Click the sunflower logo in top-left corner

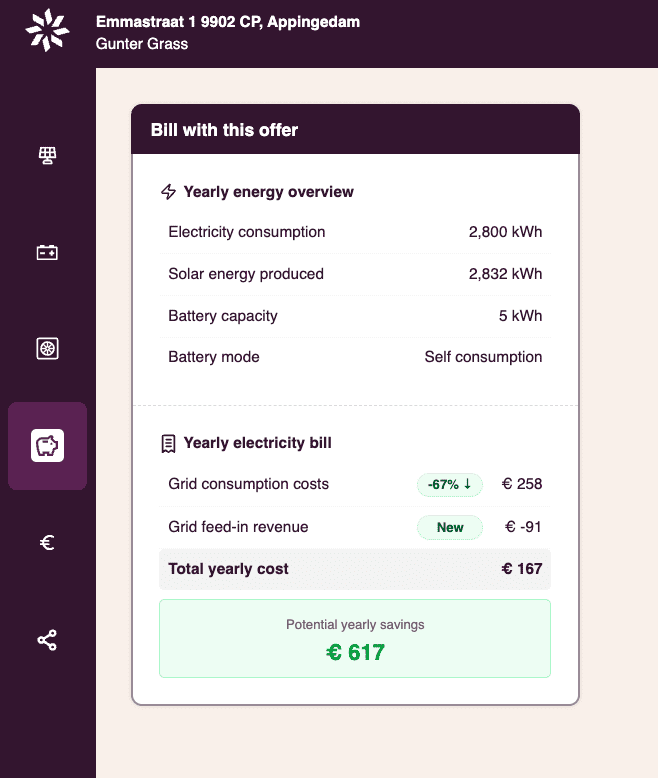47,30
